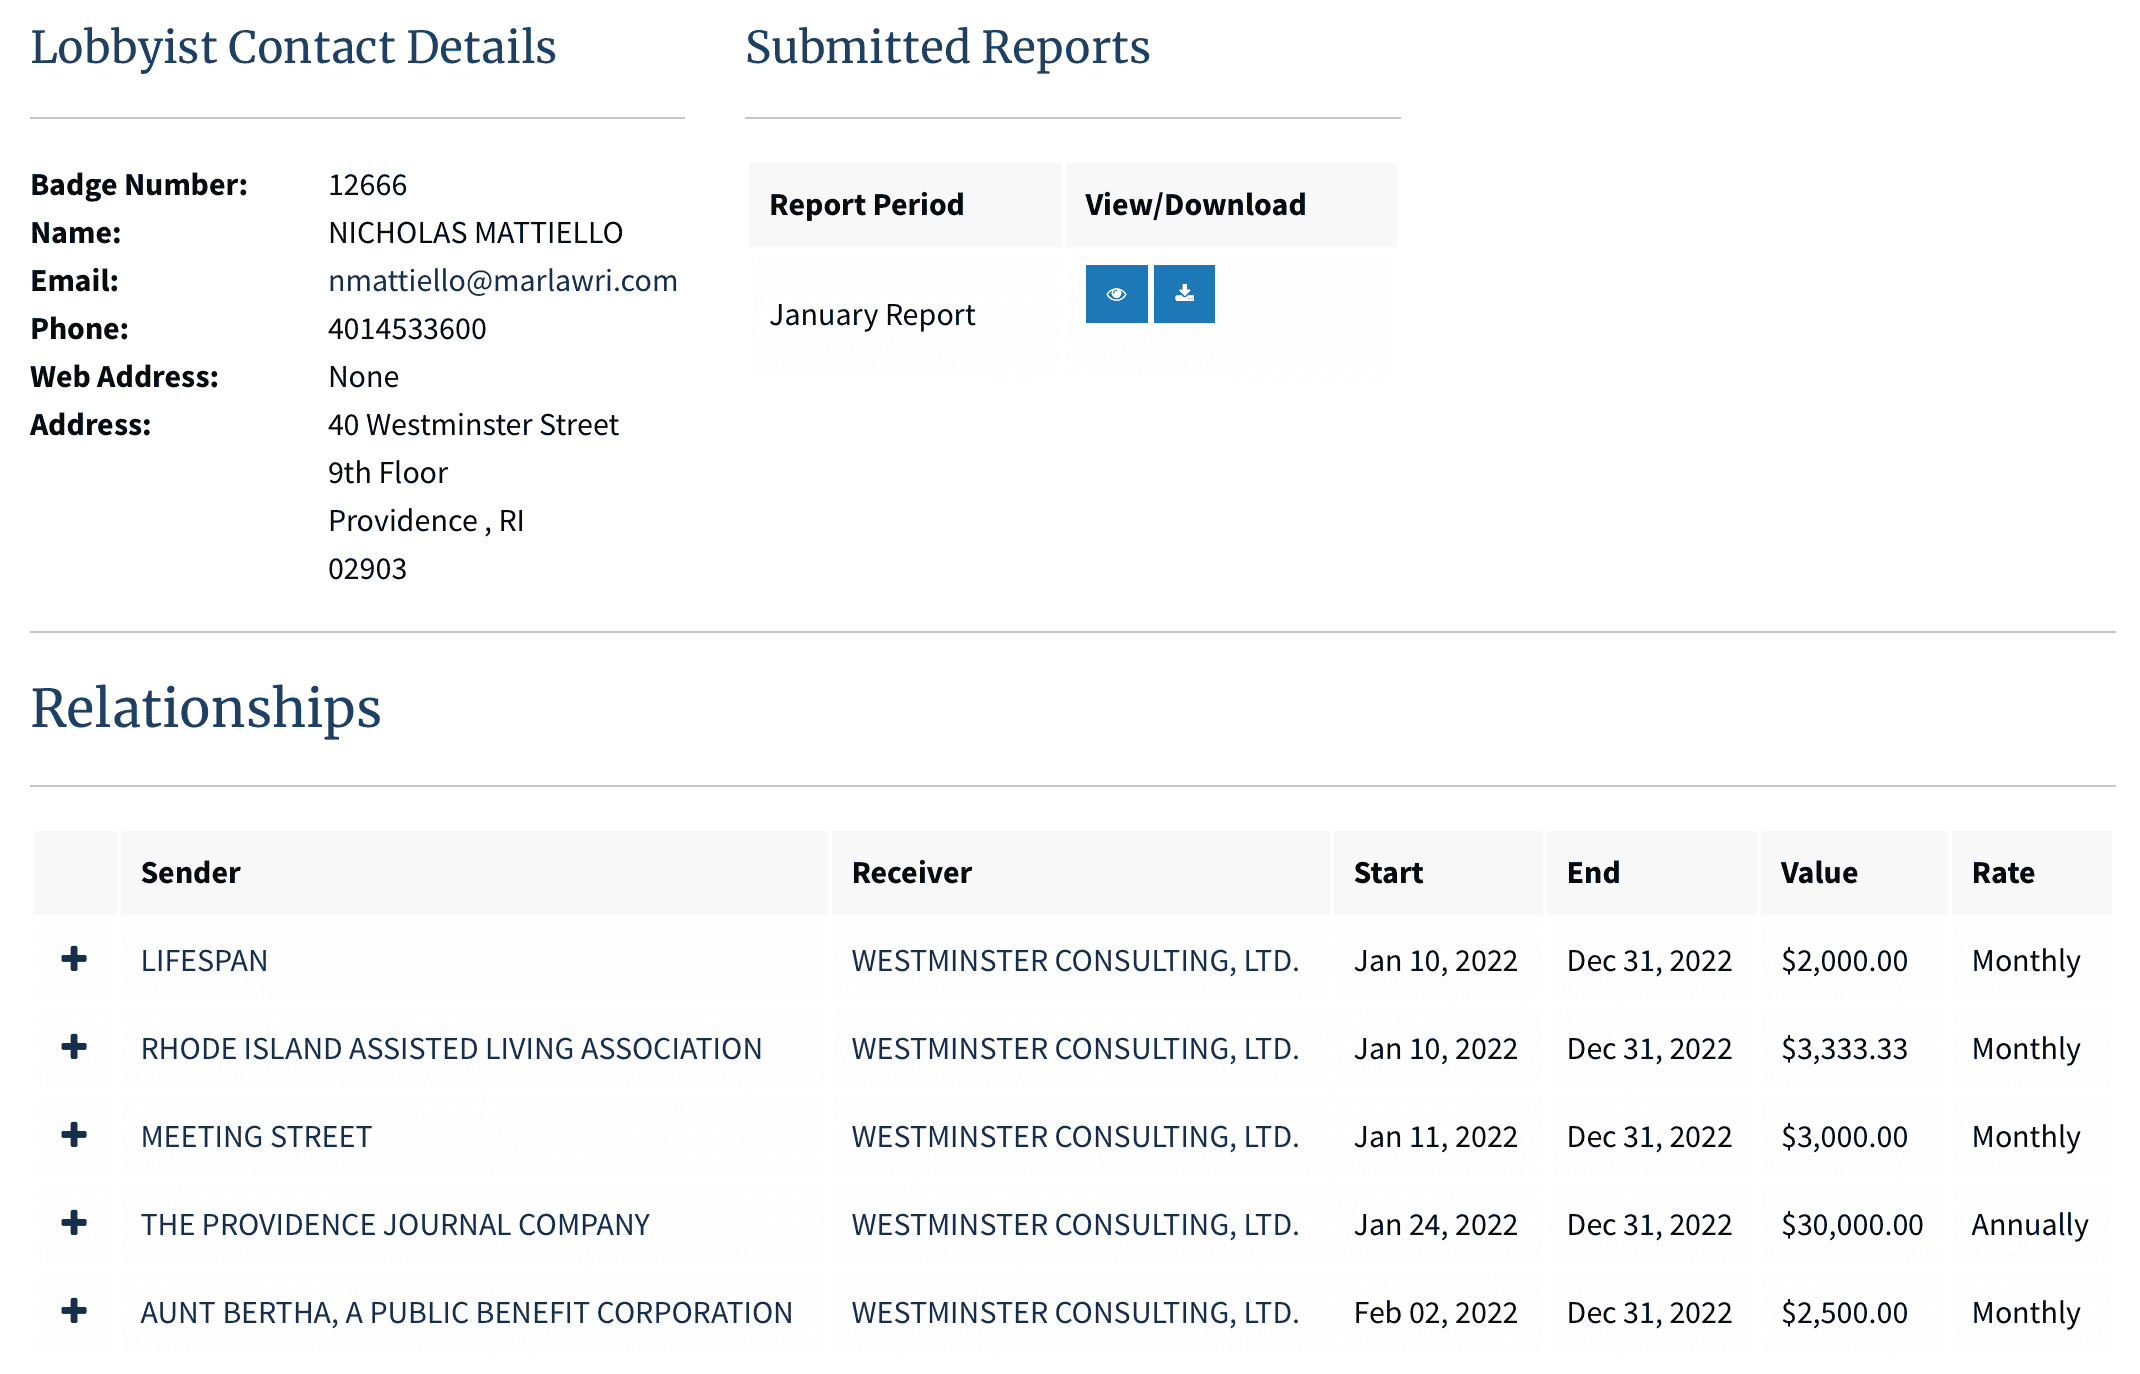2140x1374 pixels.
Task: Select the Jan 24, 2022 start date
Action: click(x=1436, y=1225)
